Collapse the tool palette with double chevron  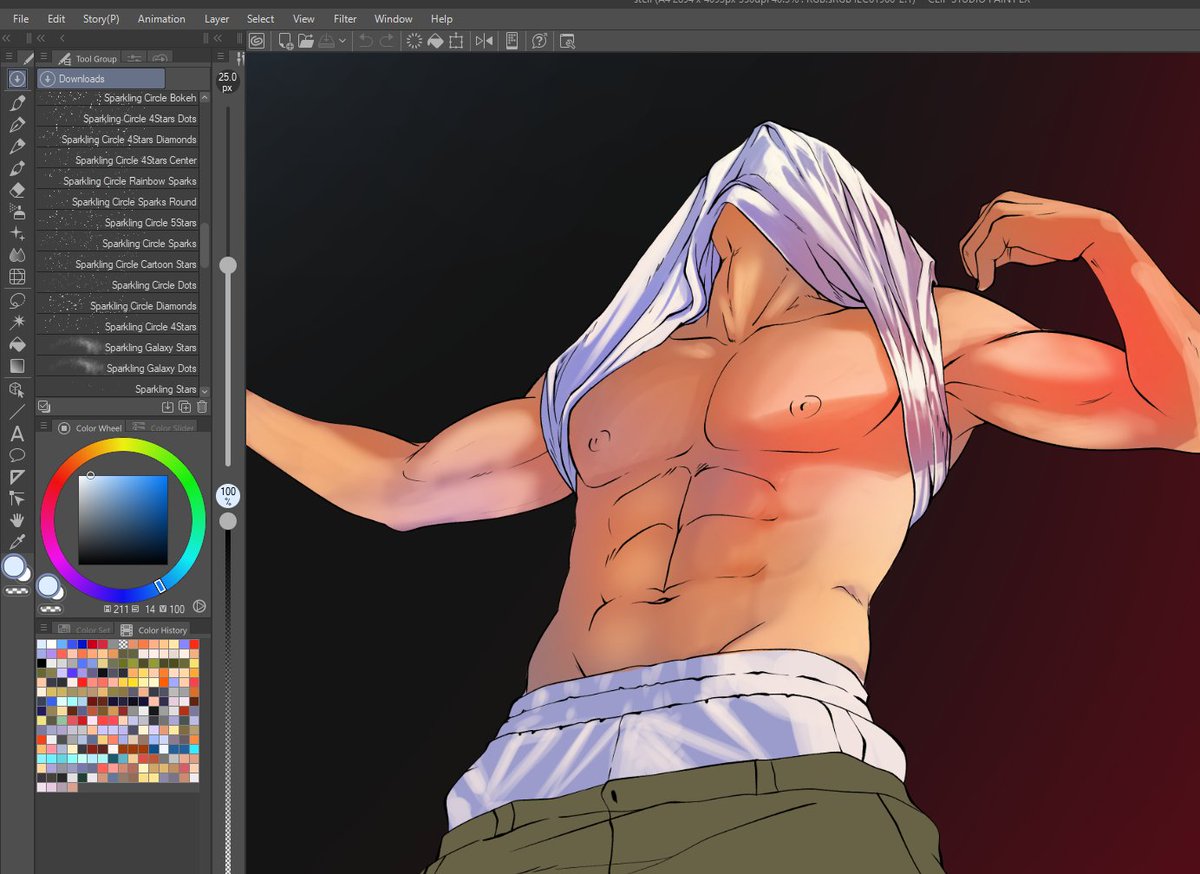7,37
